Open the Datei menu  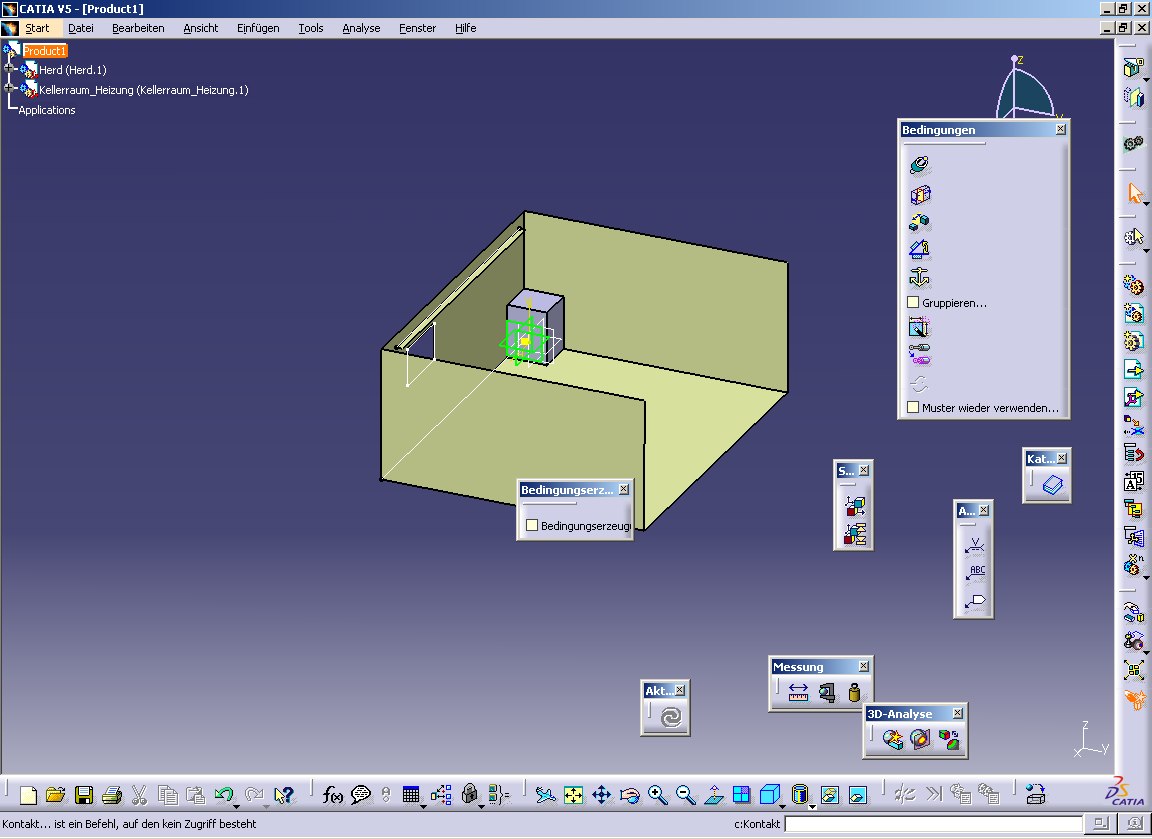coord(81,28)
